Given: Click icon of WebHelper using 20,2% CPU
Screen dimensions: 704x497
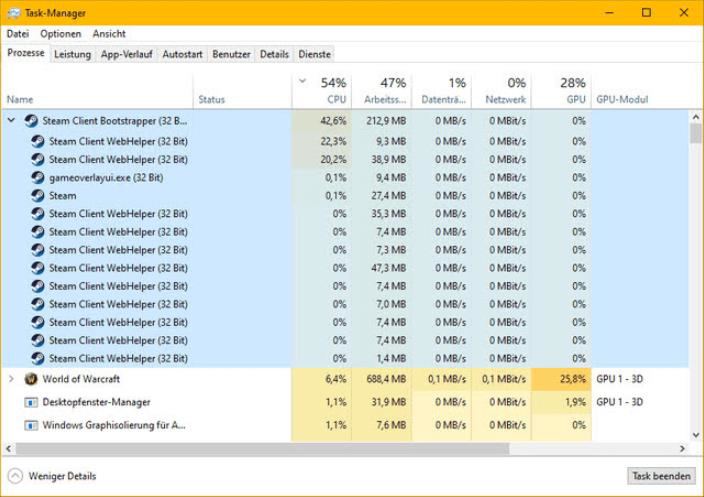Looking at the screenshot, I should (38, 159).
